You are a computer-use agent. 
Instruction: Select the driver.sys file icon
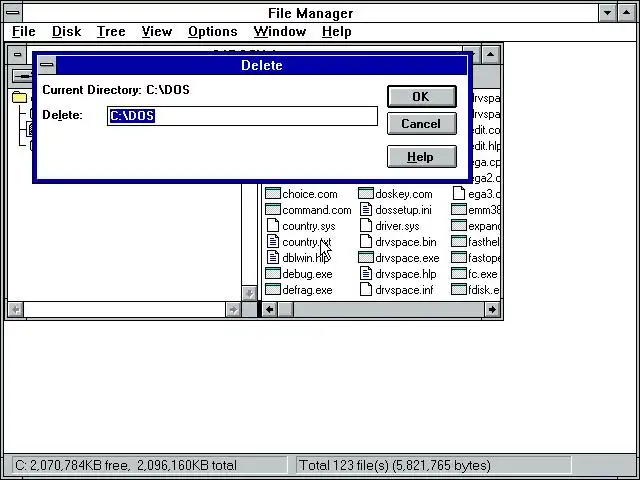tap(366, 225)
